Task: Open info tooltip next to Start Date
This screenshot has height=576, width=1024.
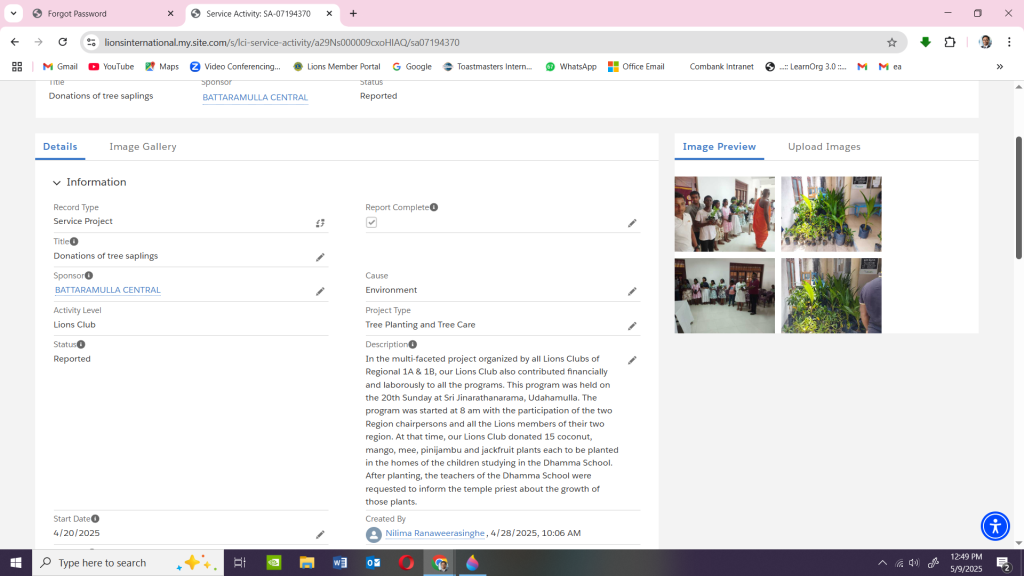Action: click(95, 519)
